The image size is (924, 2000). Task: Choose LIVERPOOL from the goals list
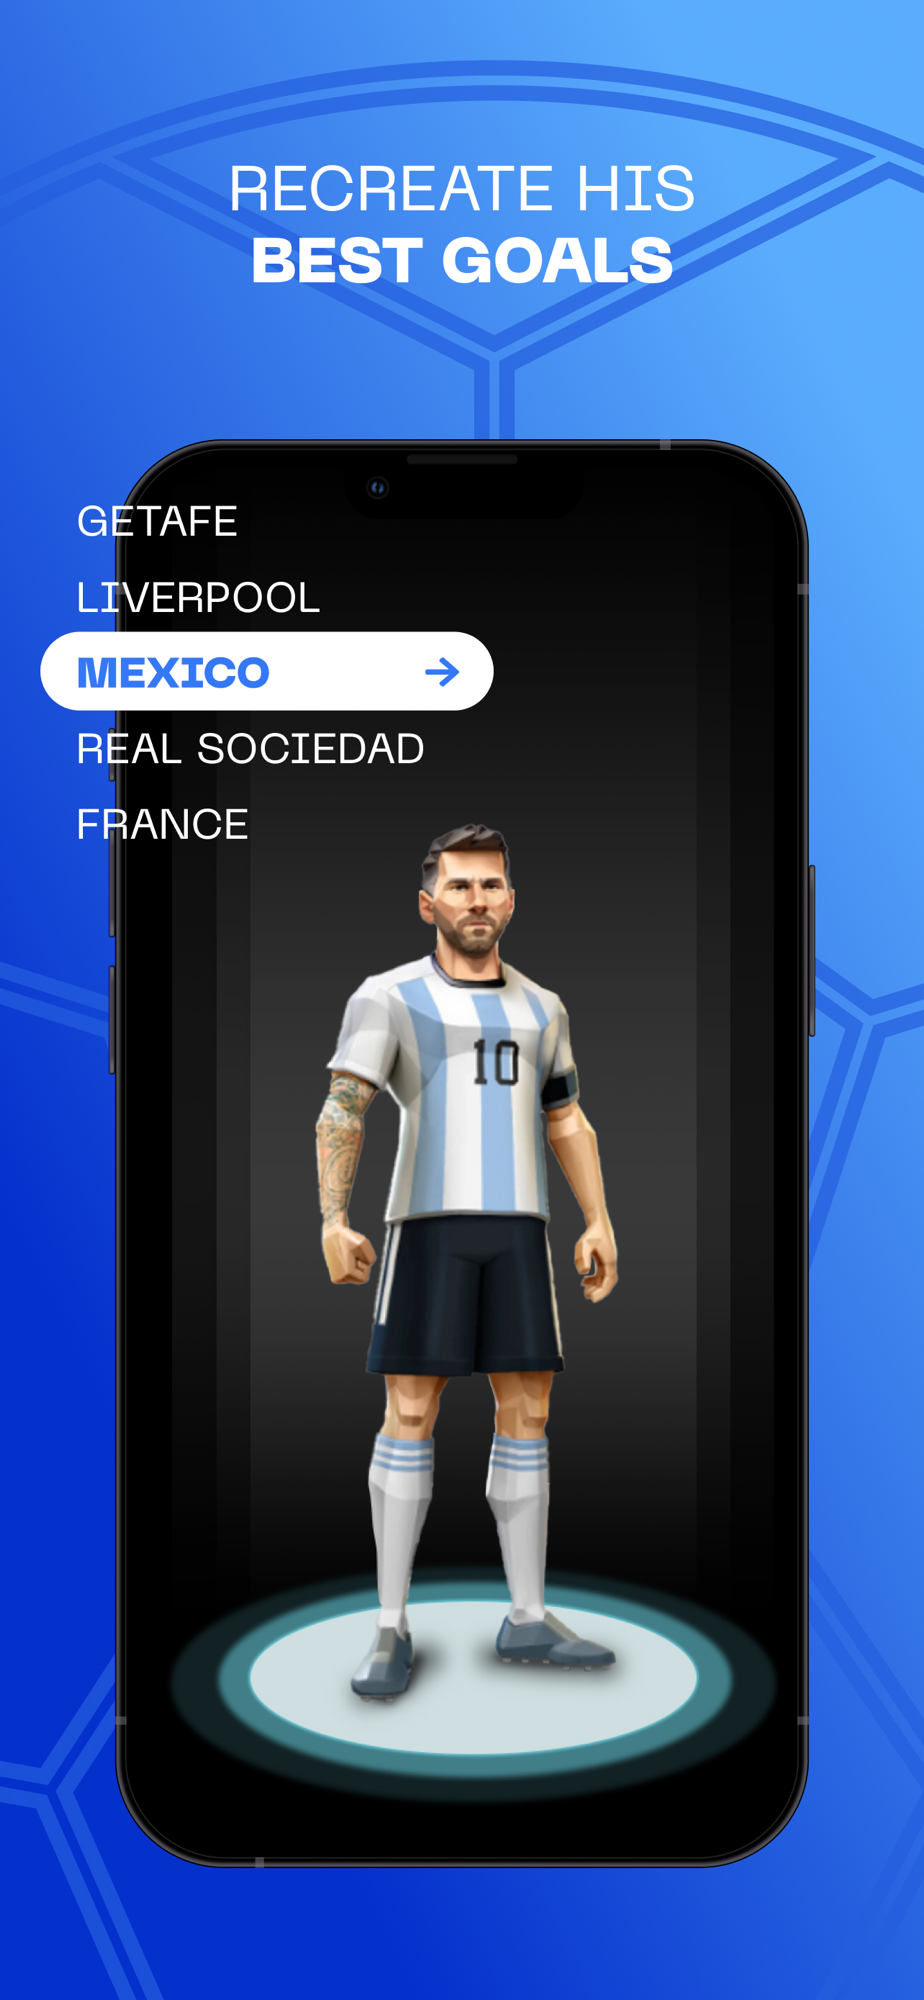pos(198,597)
